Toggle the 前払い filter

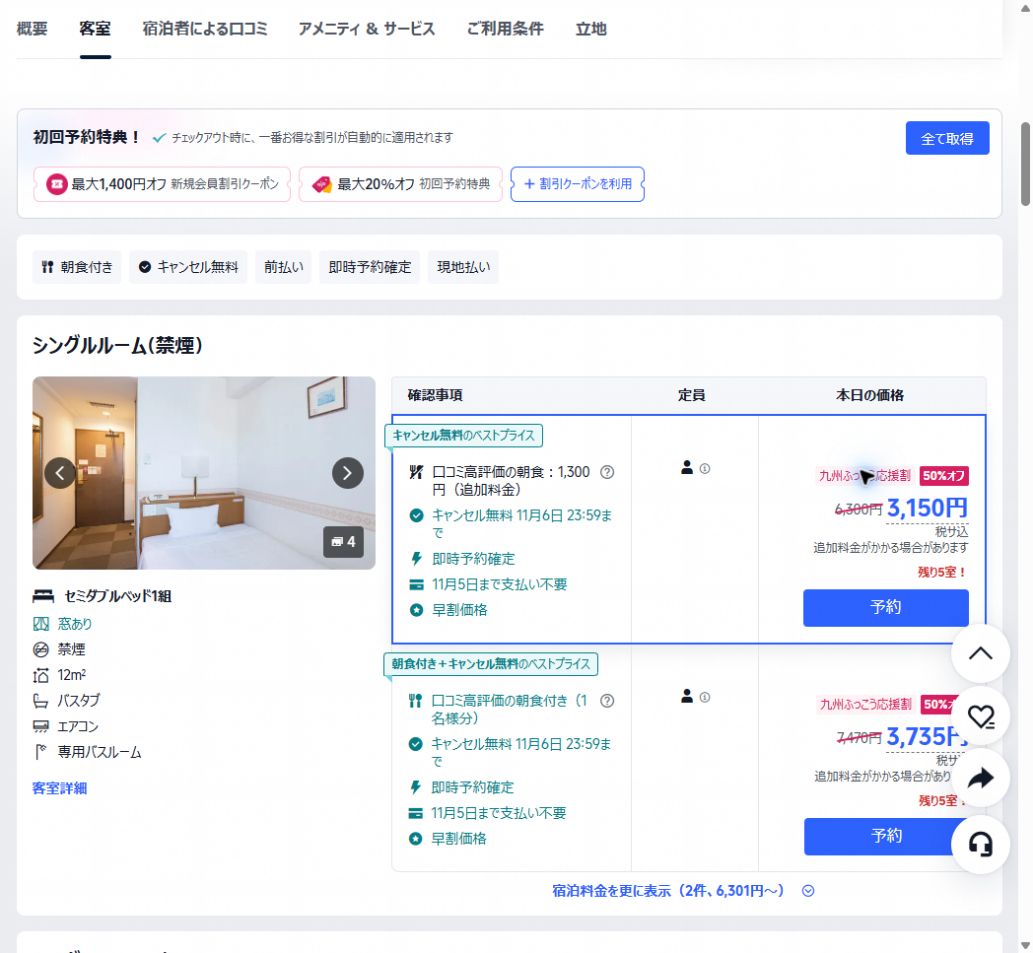[x=283, y=267]
